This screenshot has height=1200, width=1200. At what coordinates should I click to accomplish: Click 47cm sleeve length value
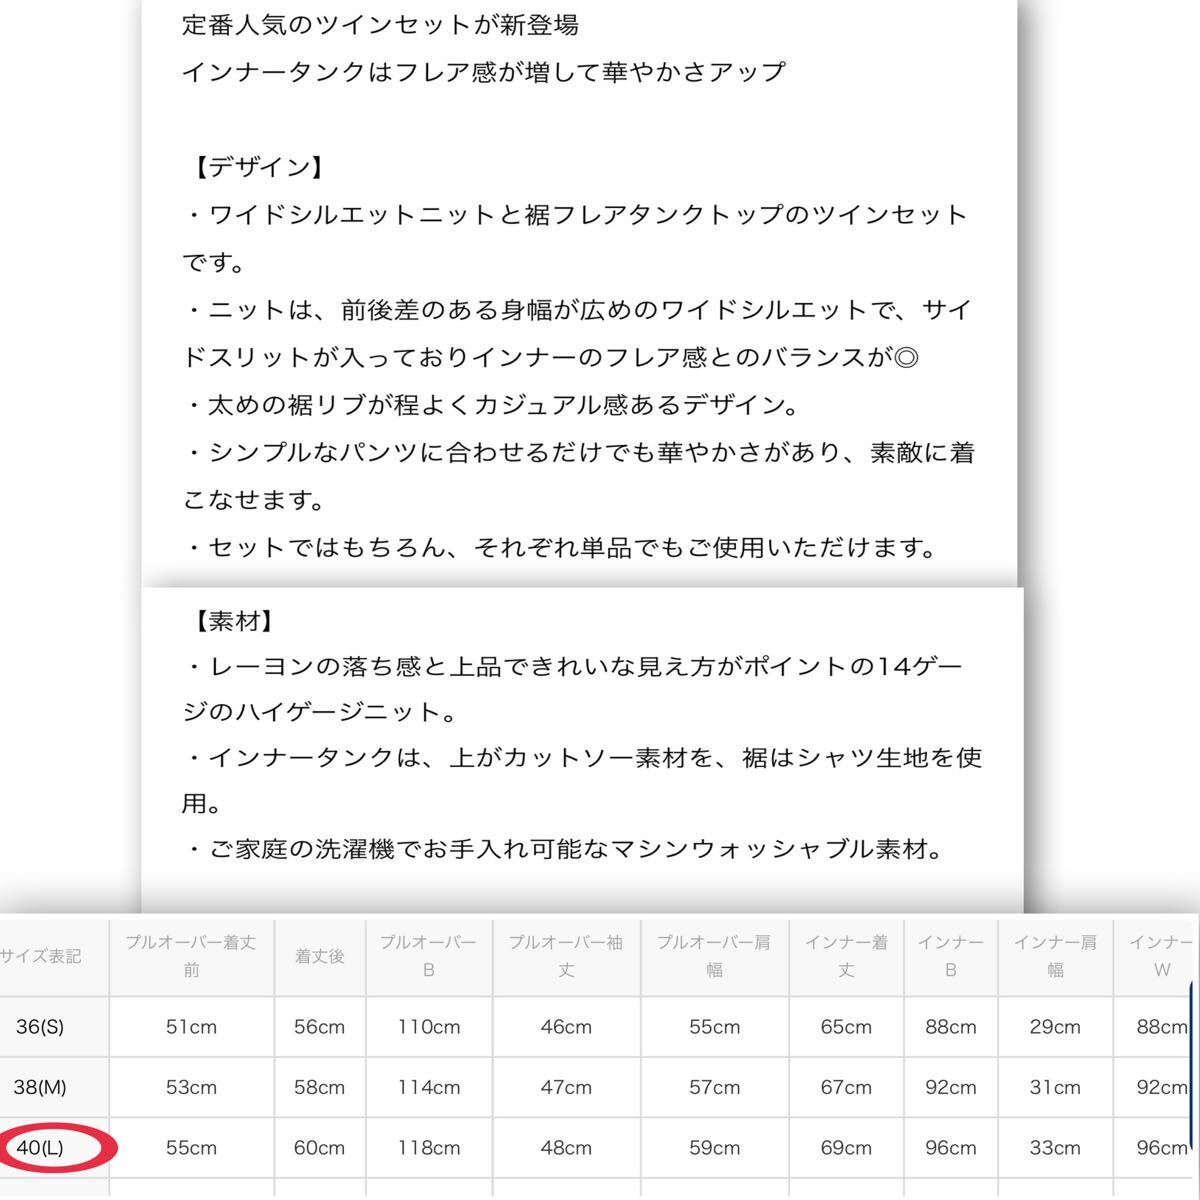[566, 1087]
